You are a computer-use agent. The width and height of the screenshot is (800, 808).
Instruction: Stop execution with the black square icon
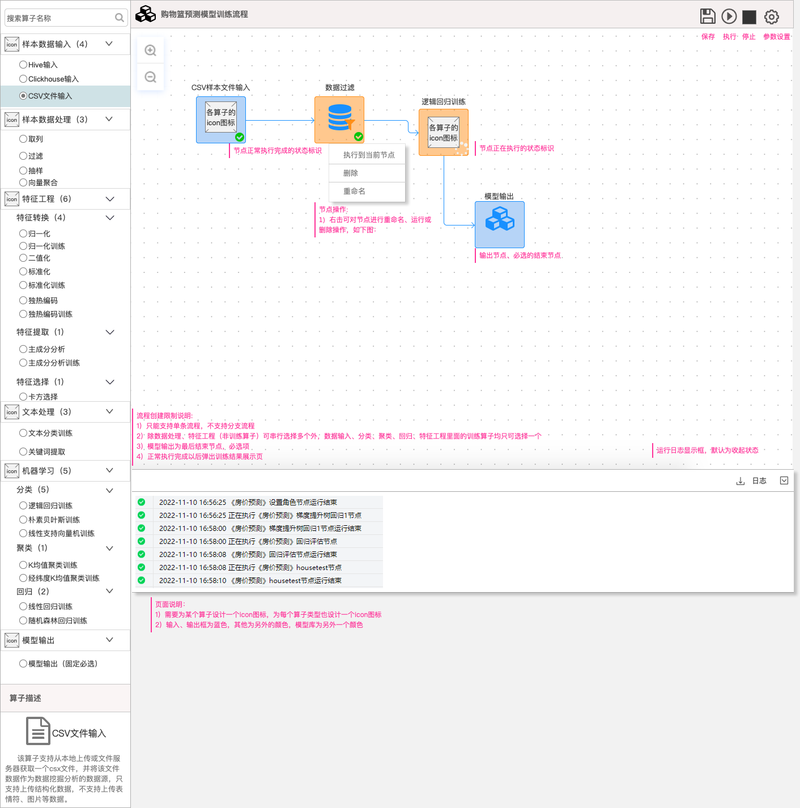(749, 17)
